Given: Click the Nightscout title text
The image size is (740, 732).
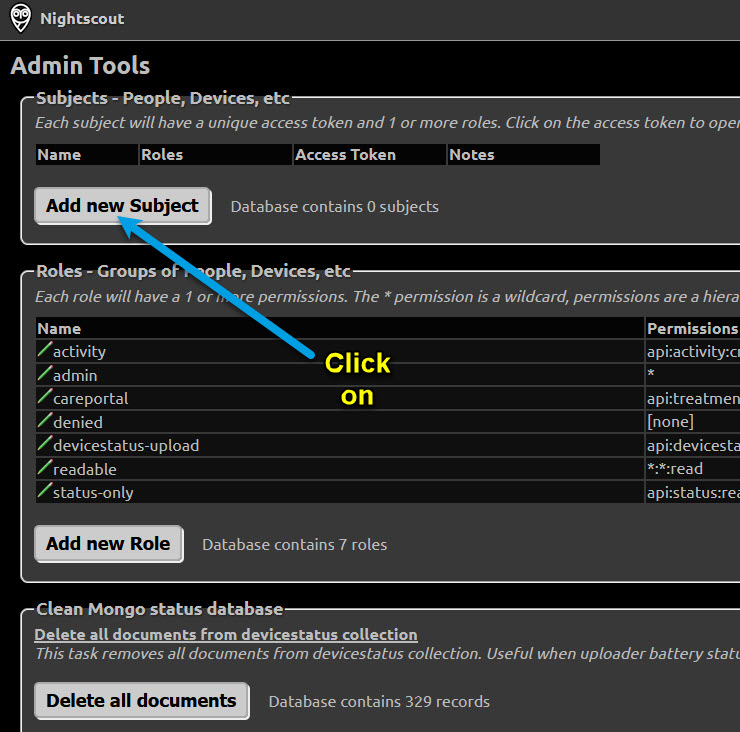Looking at the screenshot, I should [82, 18].
